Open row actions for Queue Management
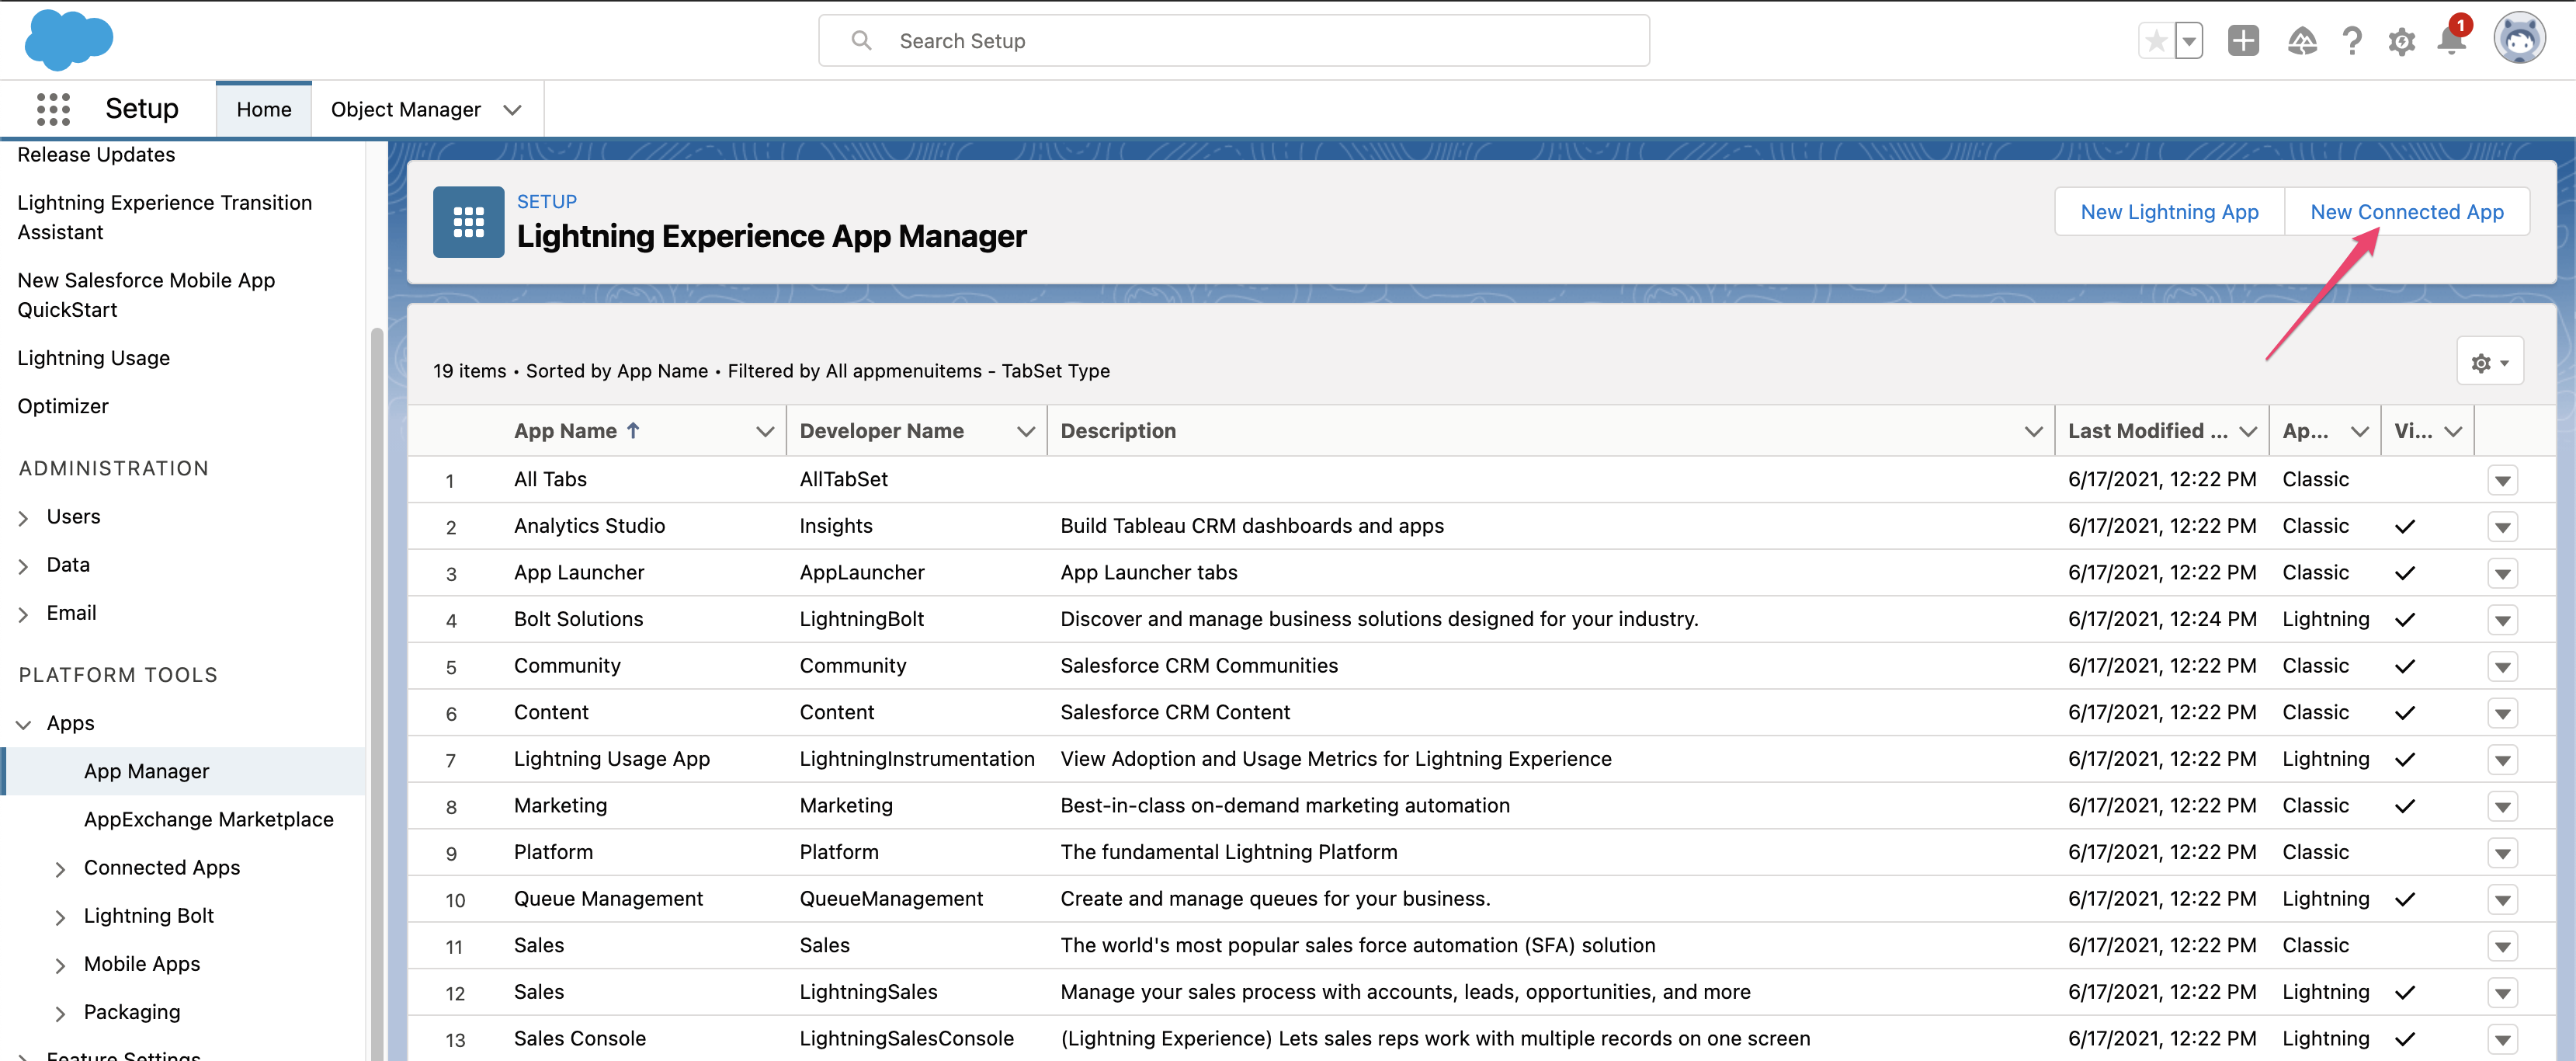This screenshot has width=2576, height=1061. coord(2502,899)
